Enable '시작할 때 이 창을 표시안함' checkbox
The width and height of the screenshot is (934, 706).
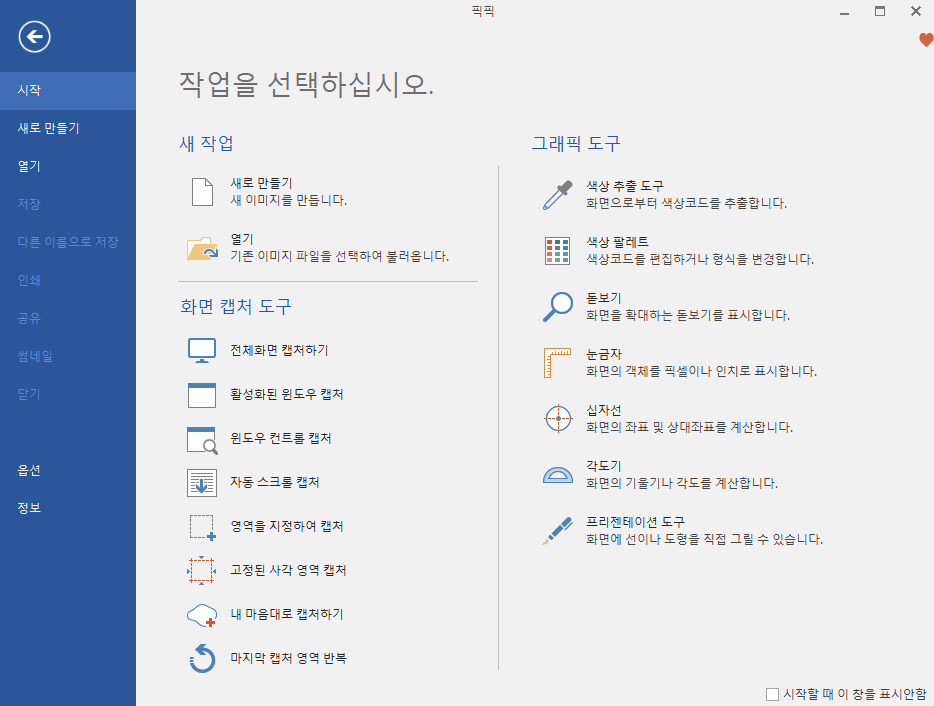point(771,692)
